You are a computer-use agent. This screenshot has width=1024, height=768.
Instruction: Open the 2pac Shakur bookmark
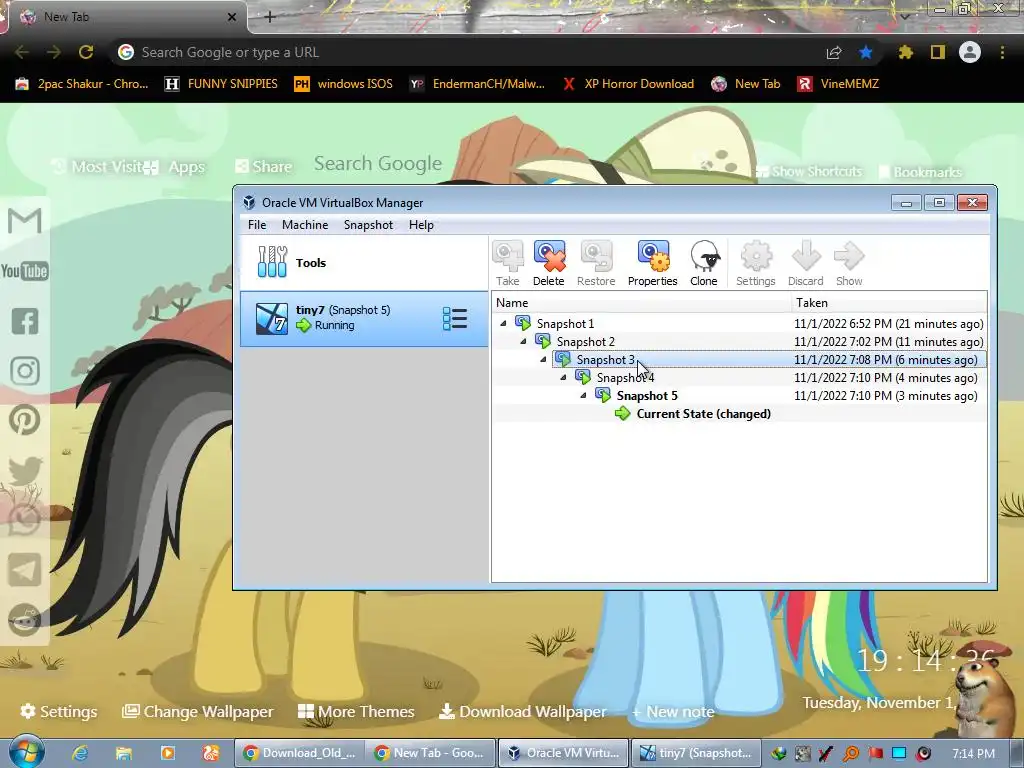82,84
